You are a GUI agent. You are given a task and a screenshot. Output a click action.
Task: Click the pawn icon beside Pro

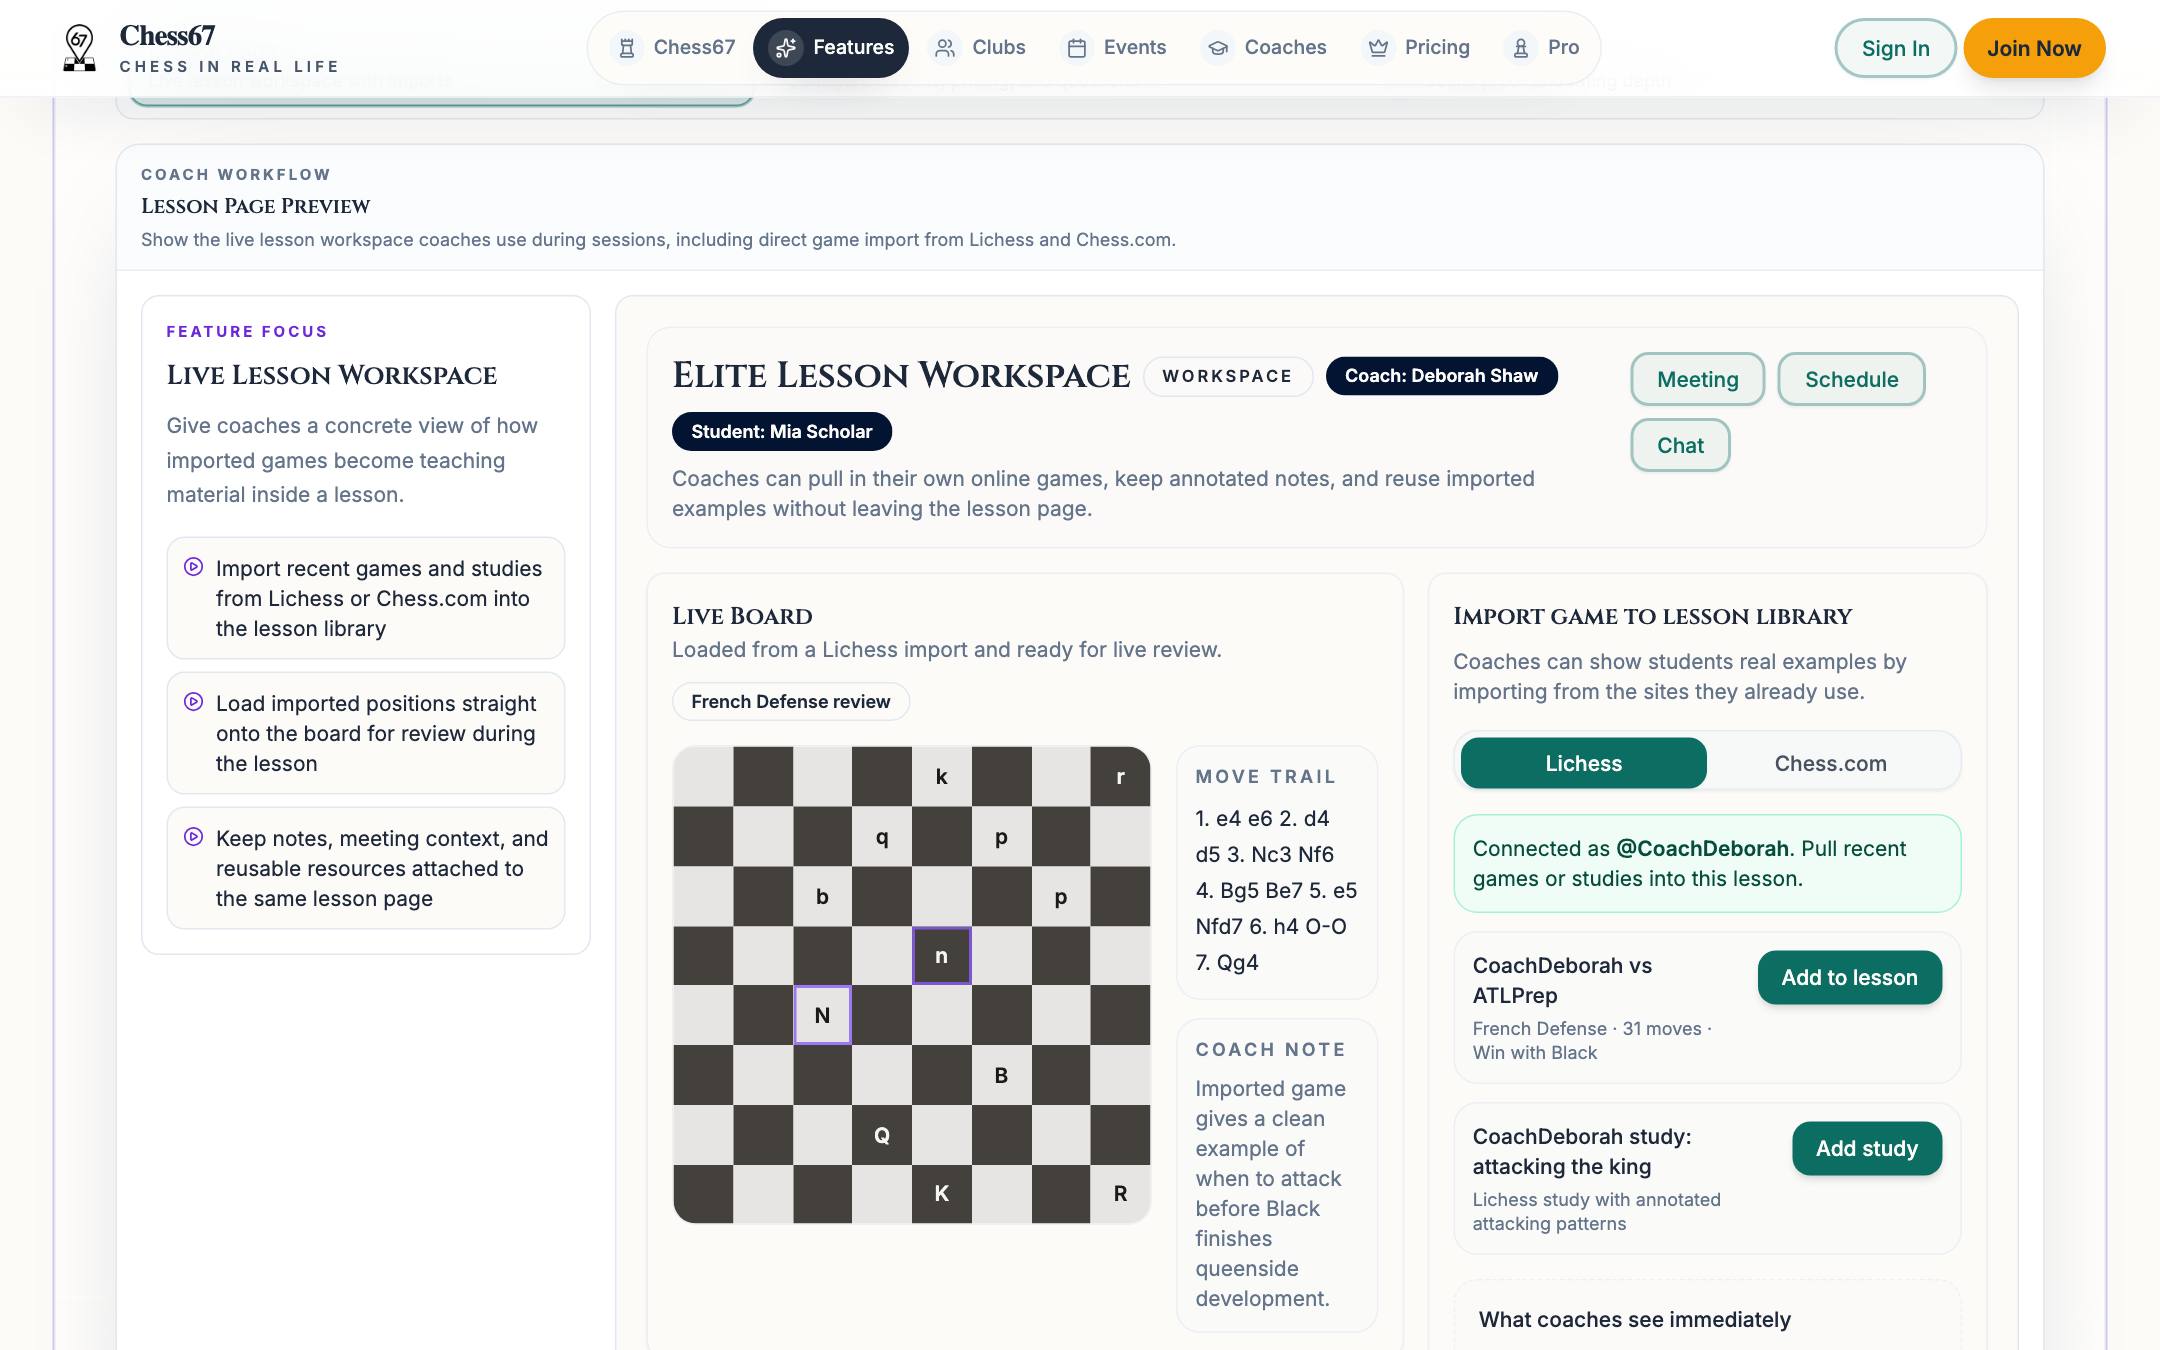click(1521, 48)
